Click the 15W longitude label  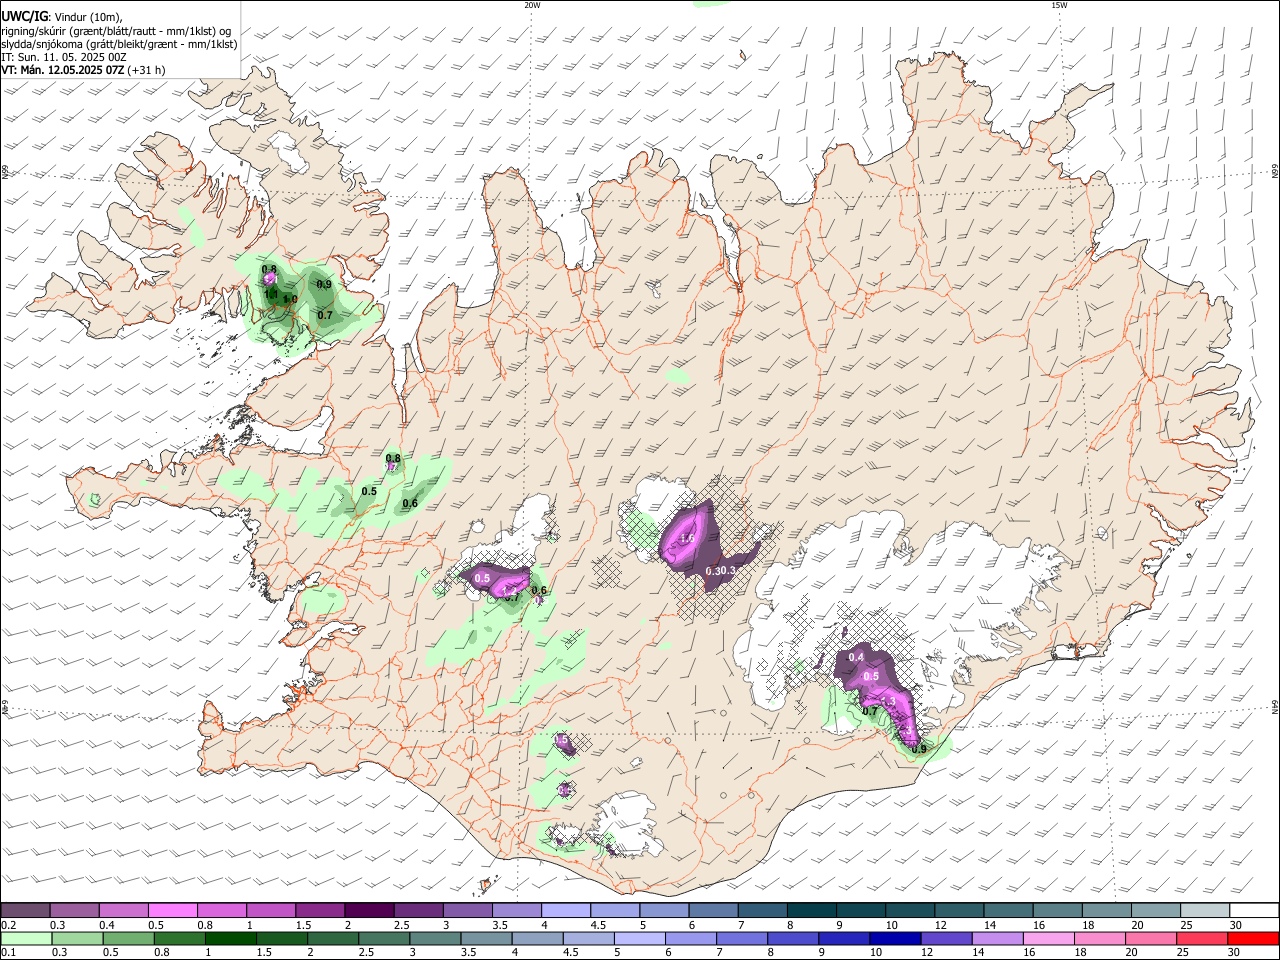[1059, 5]
